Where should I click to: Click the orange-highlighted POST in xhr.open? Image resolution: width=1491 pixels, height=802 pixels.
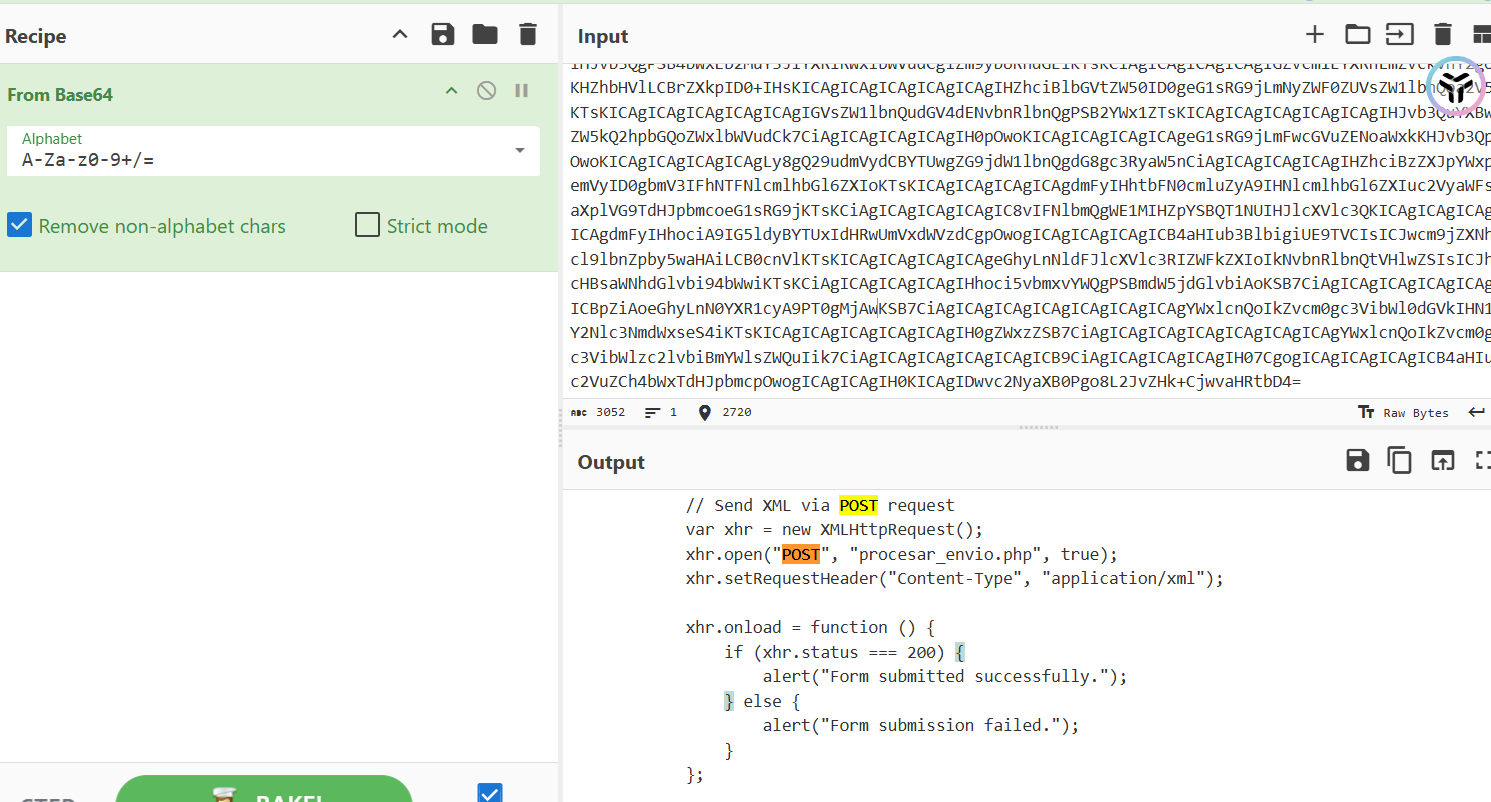coord(801,554)
